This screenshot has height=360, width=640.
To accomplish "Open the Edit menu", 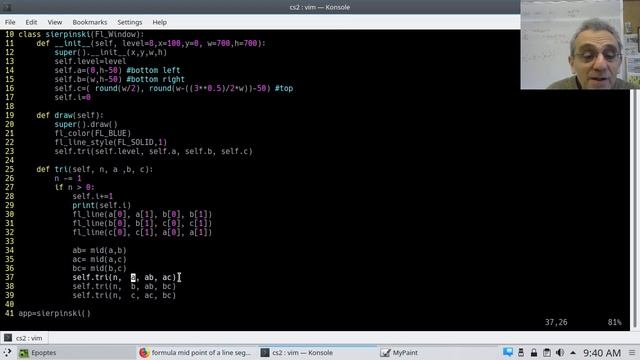I will tap(31, 22).
